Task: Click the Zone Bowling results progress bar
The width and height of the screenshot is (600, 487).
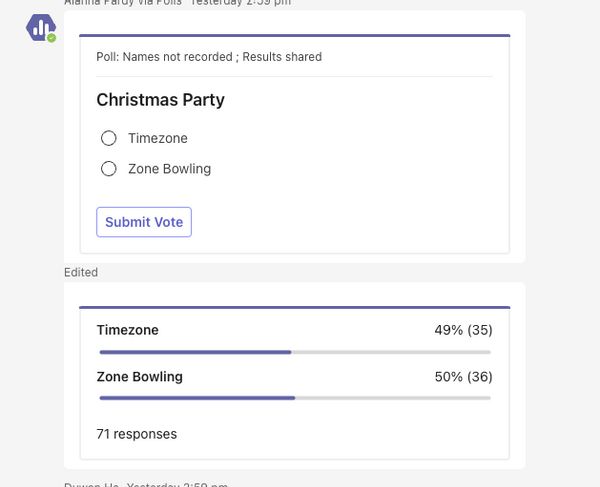Action: [x=295, y=398]
